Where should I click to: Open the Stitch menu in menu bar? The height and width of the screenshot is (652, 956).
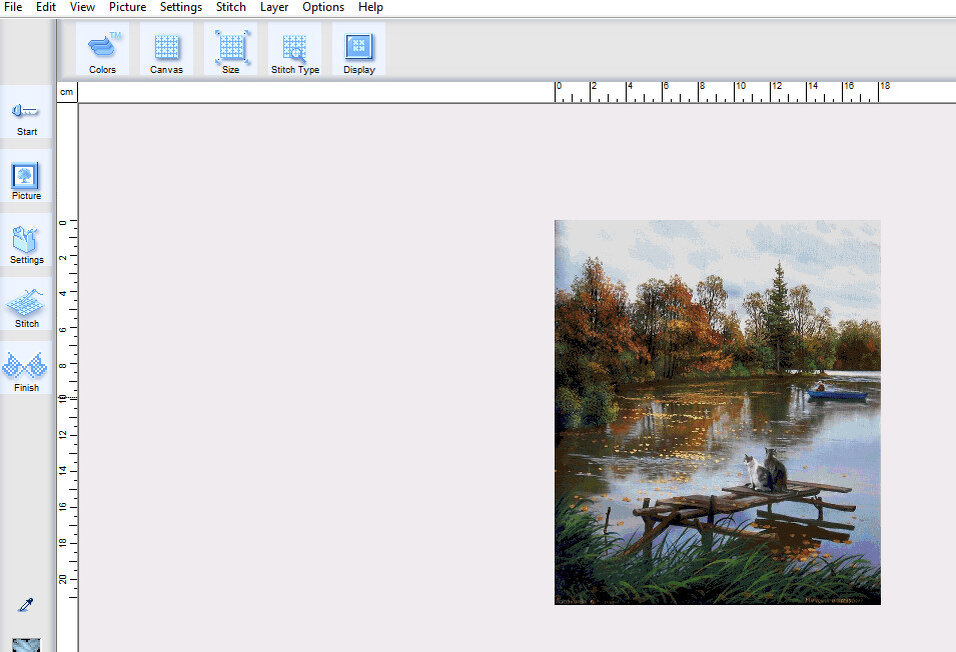[231, 7]
